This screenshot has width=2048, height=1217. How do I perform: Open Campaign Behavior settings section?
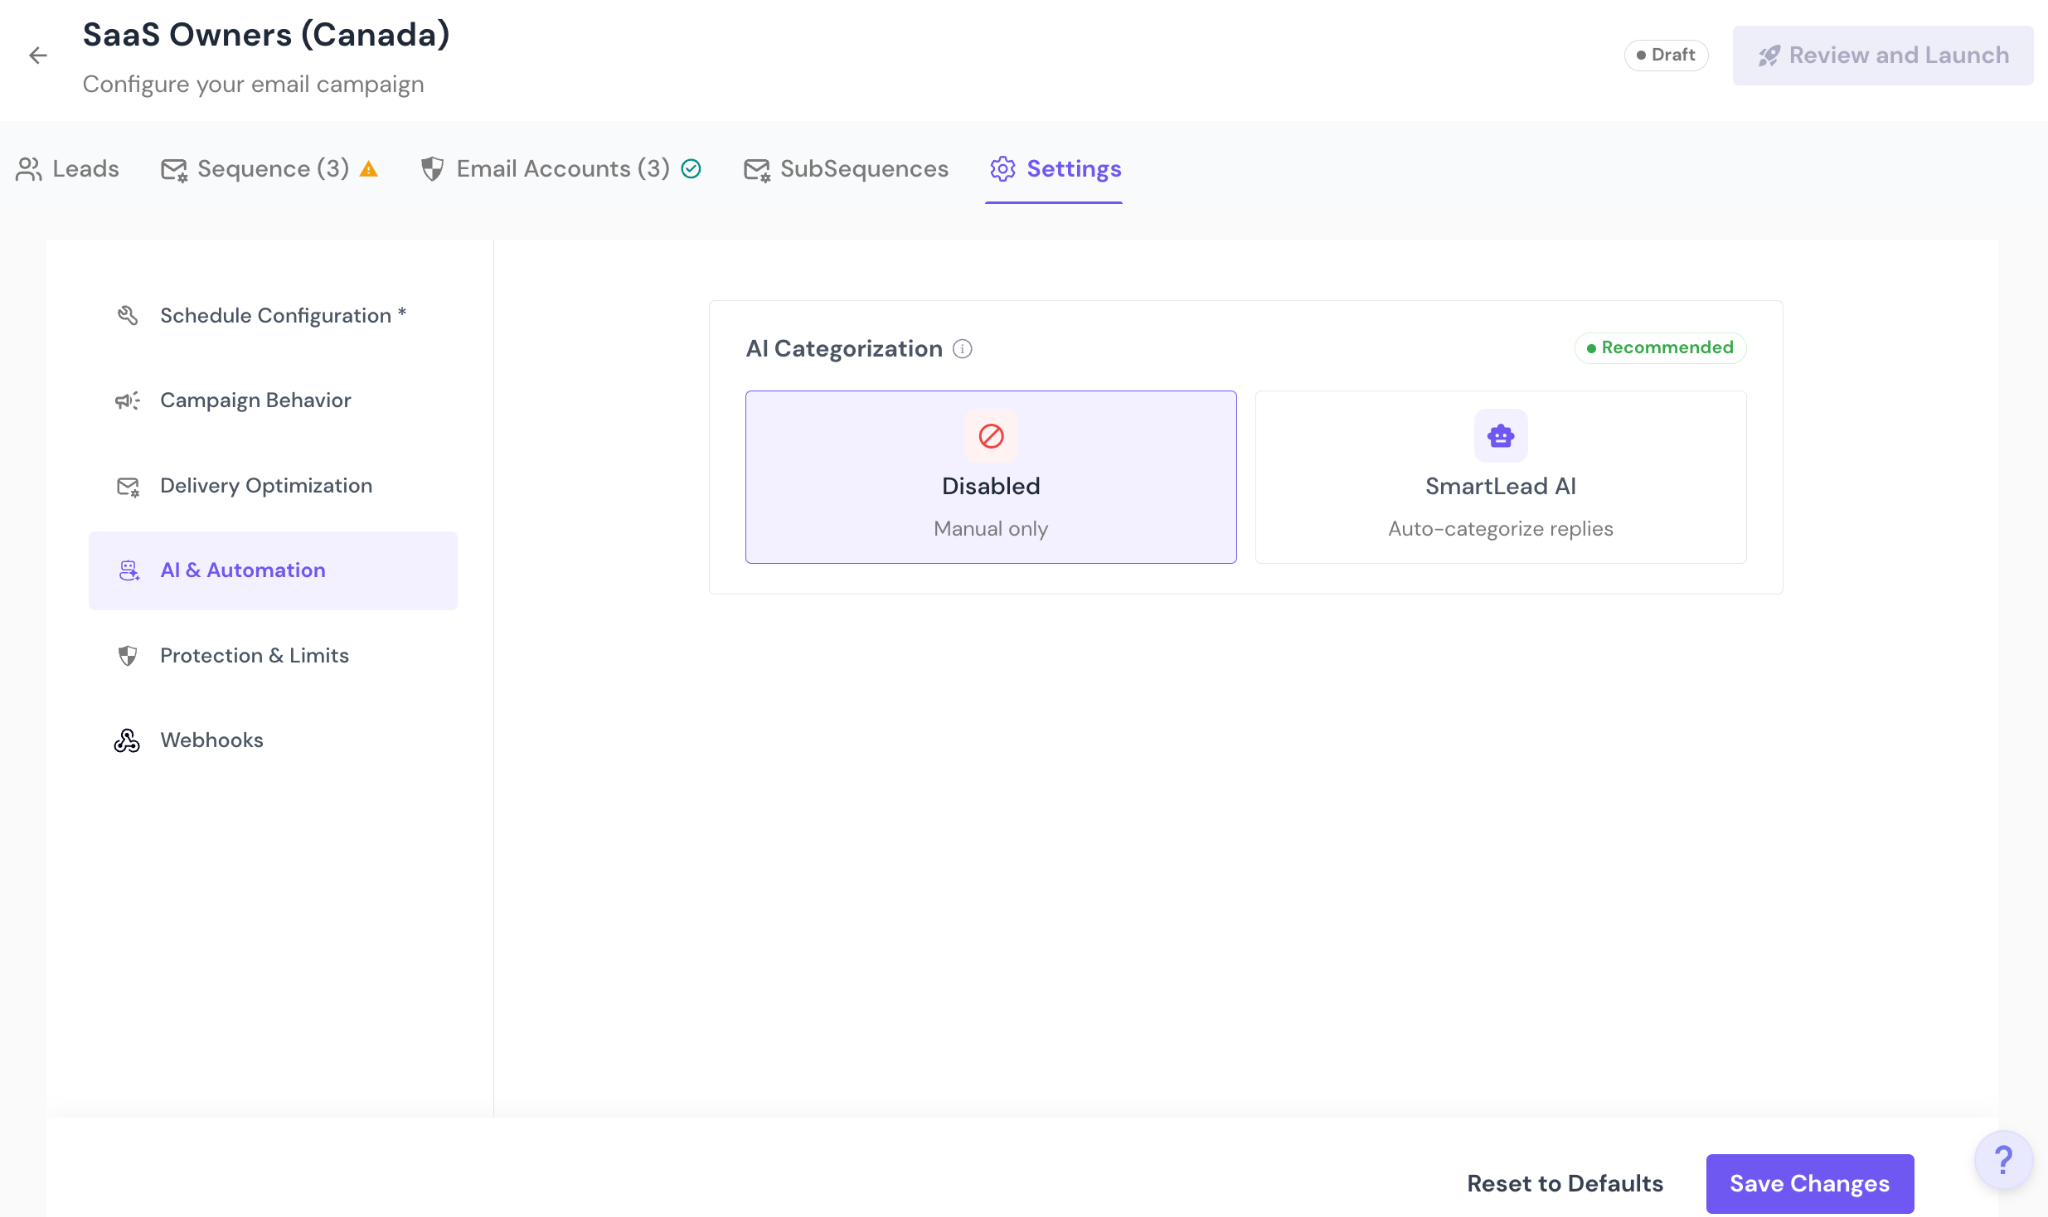point(255,401)
